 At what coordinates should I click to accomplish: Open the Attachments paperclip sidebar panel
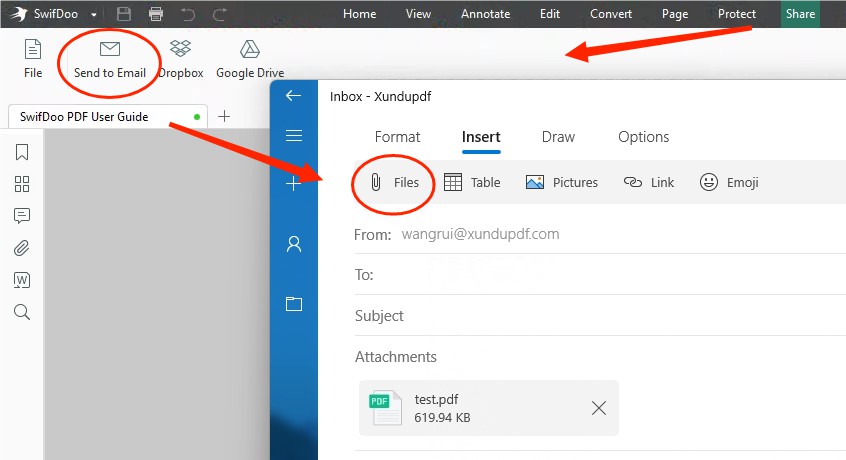(x=22, y=248)
